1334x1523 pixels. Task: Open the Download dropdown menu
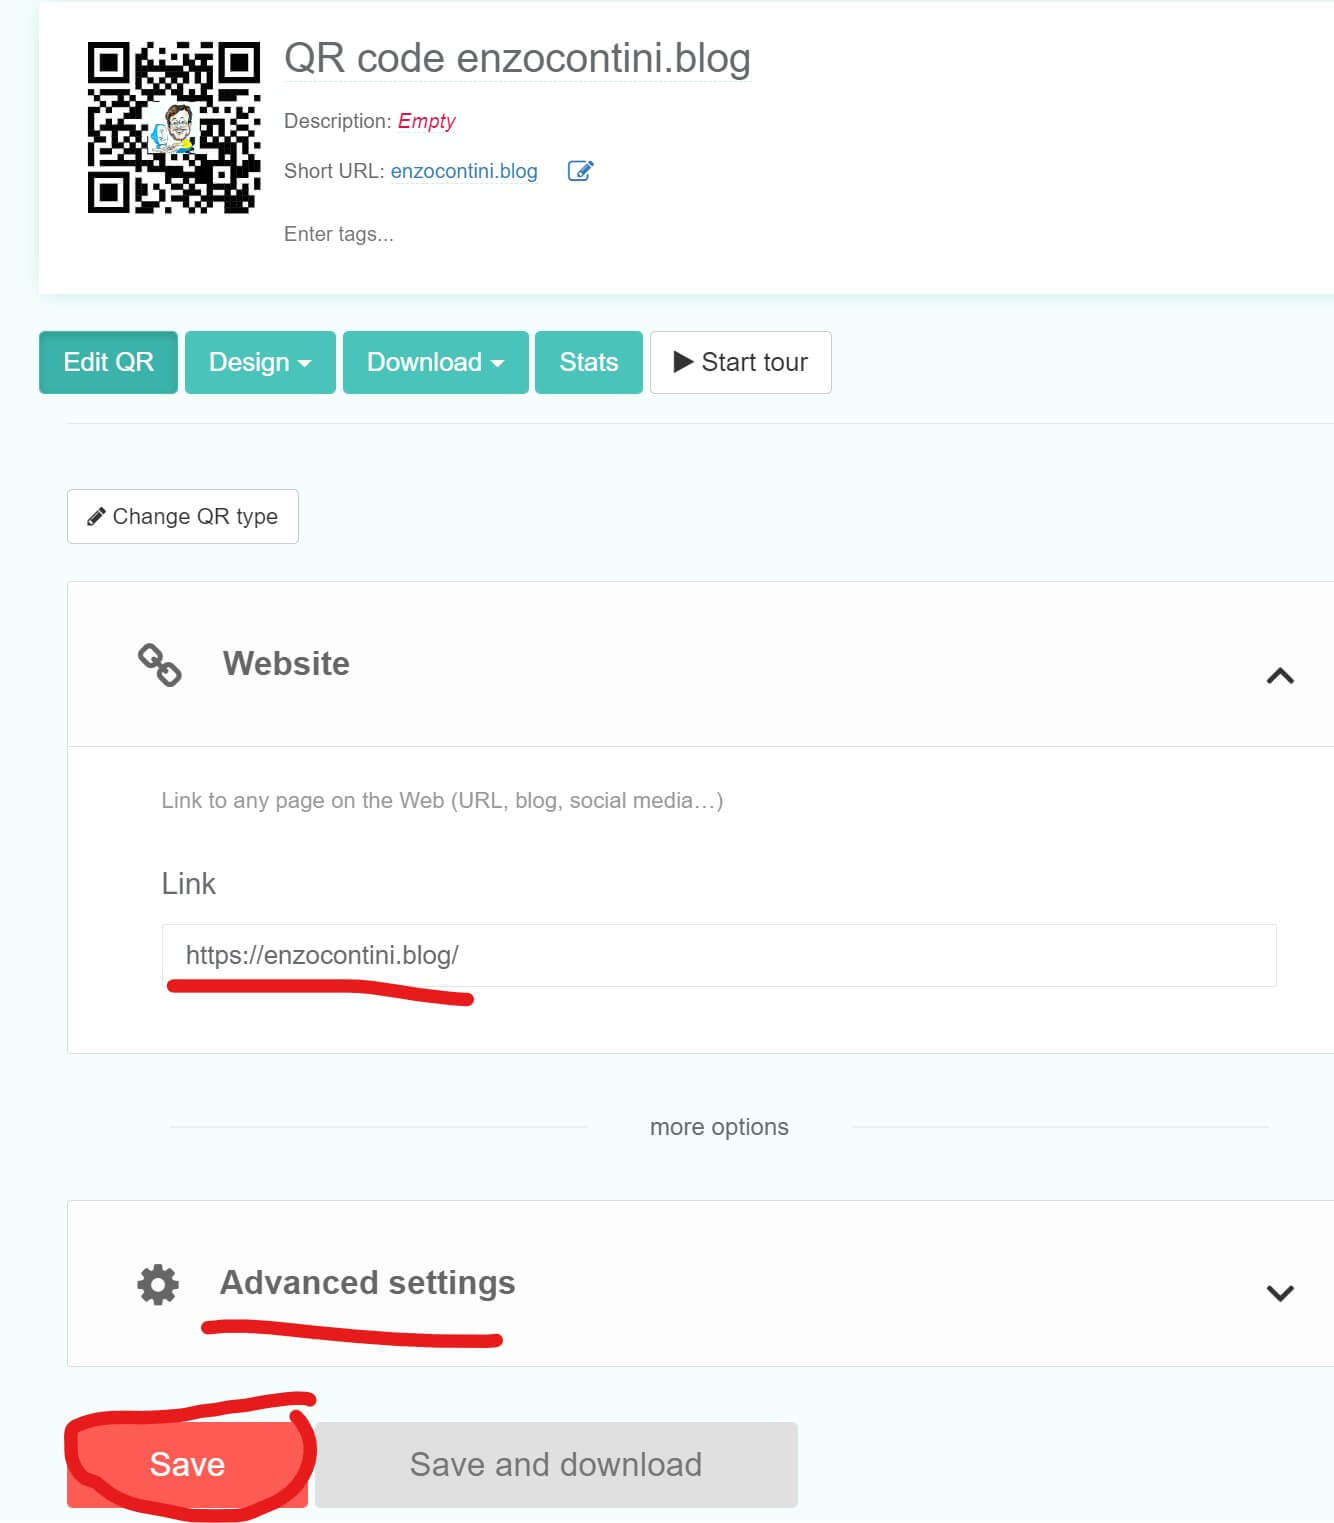click(x=435, y=363)
